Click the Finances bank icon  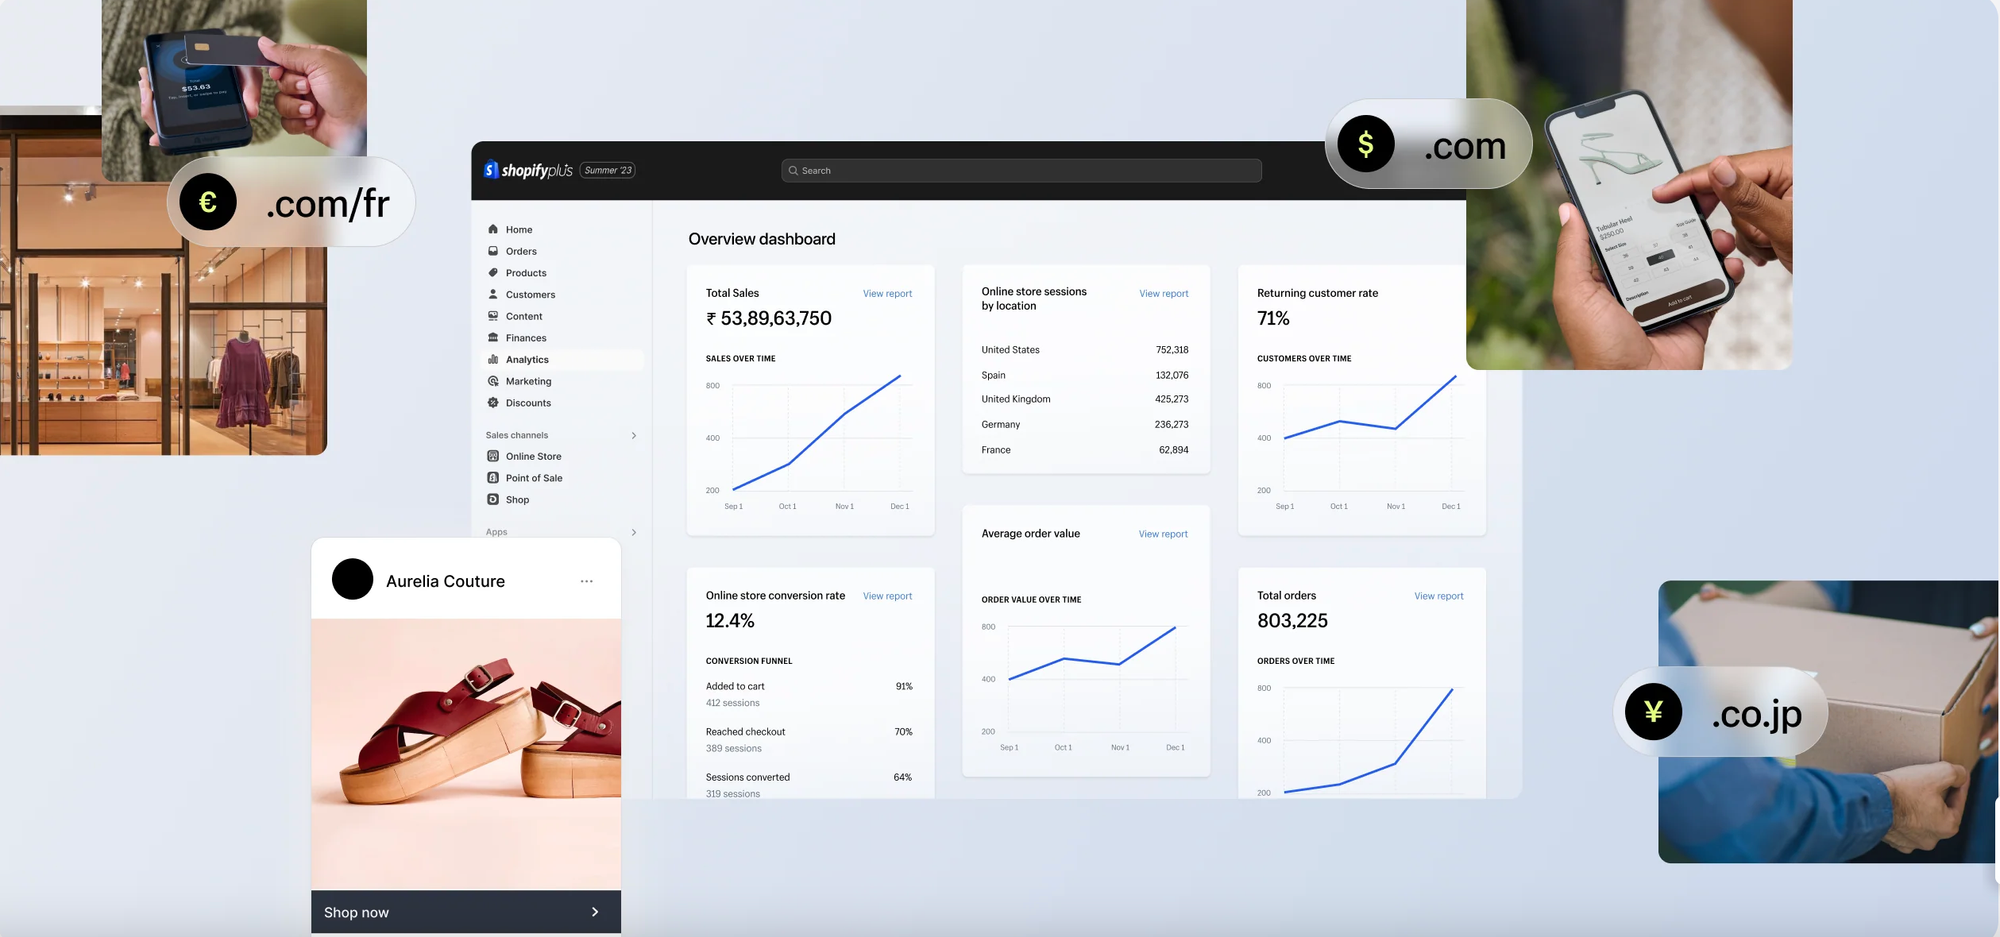(x=493, y=337)
